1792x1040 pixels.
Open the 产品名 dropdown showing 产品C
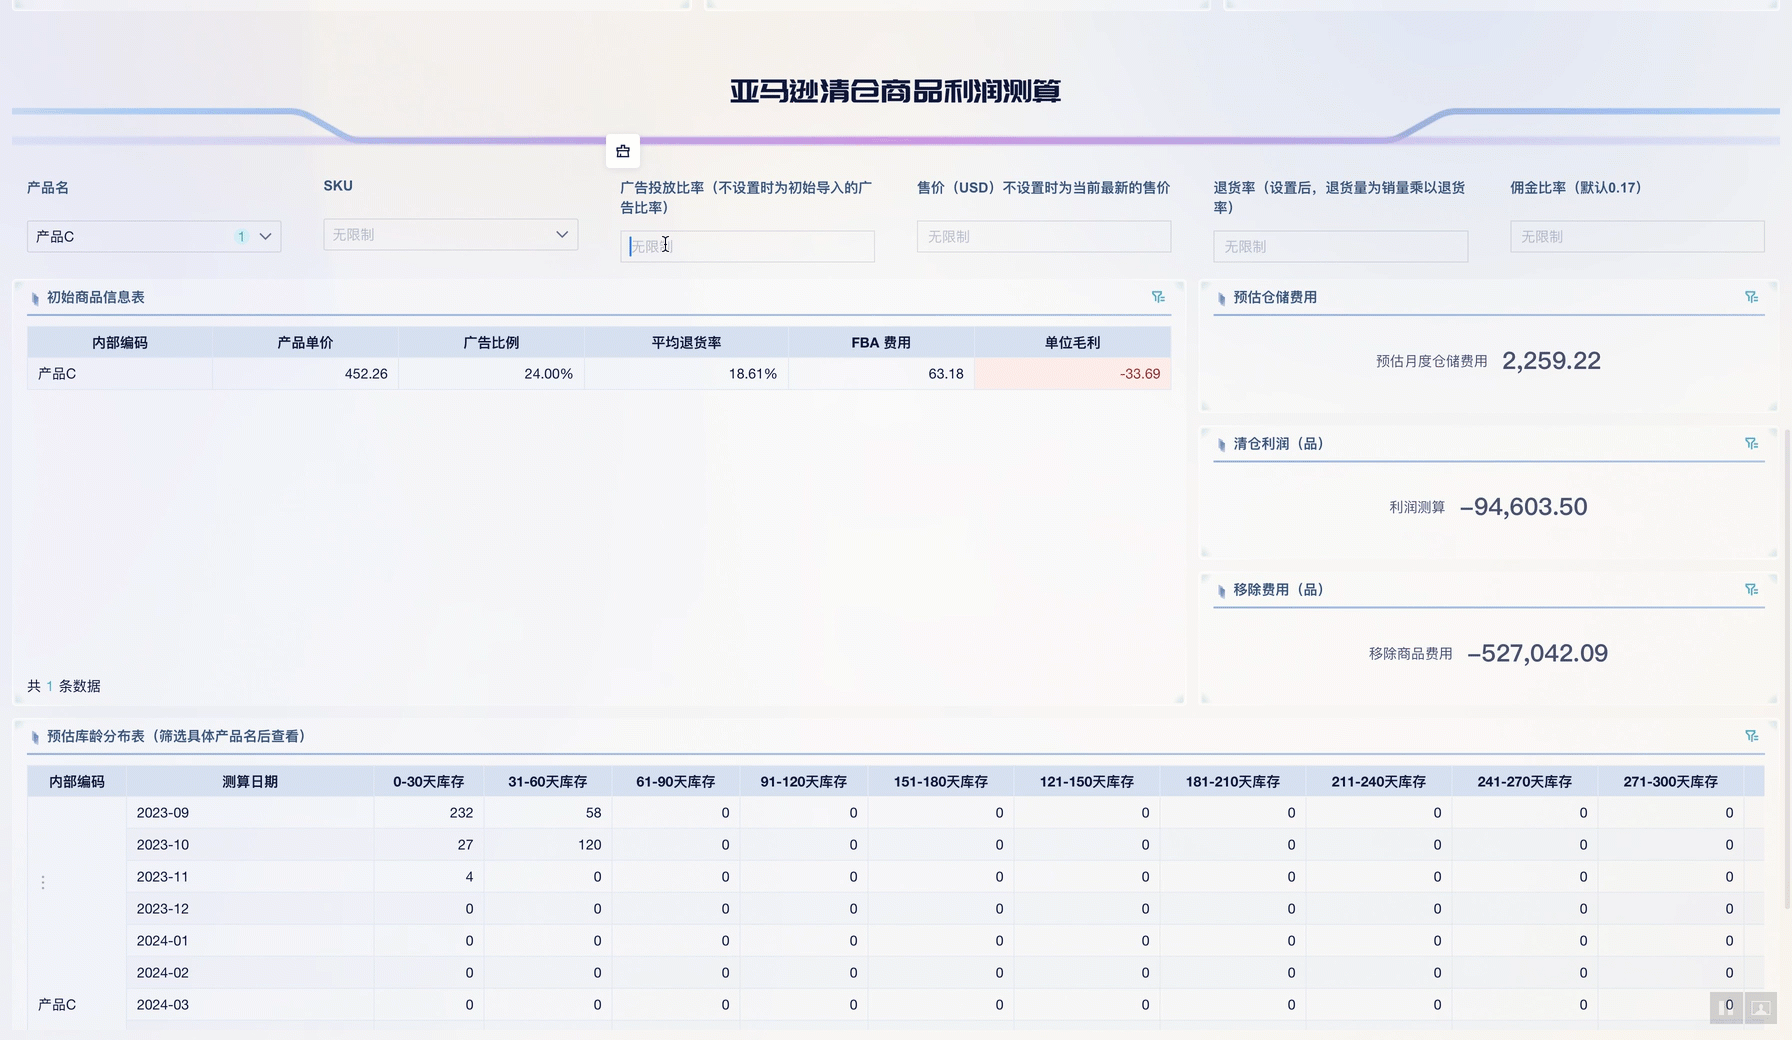pos(154,236)
